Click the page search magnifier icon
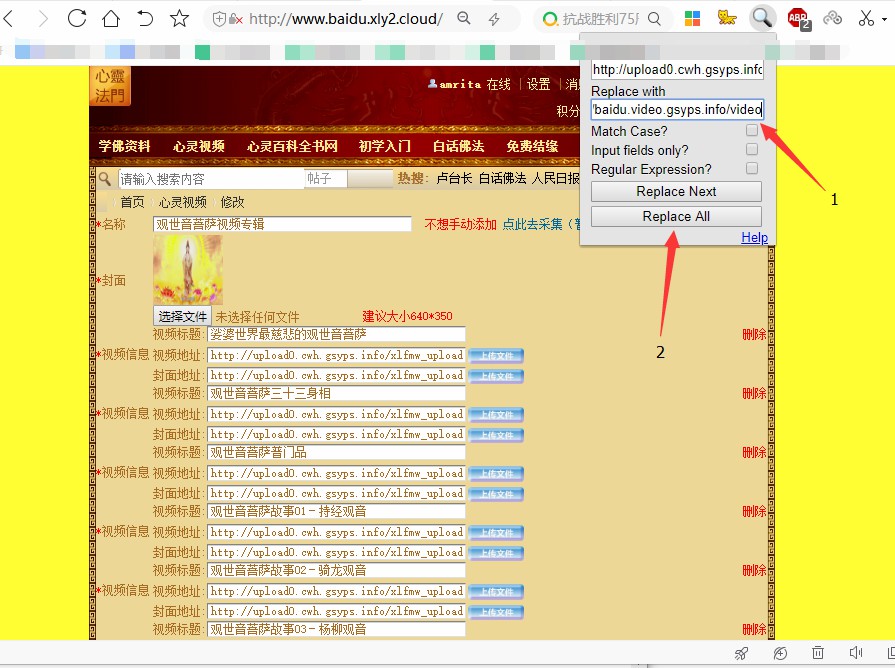 click(104, 179)
